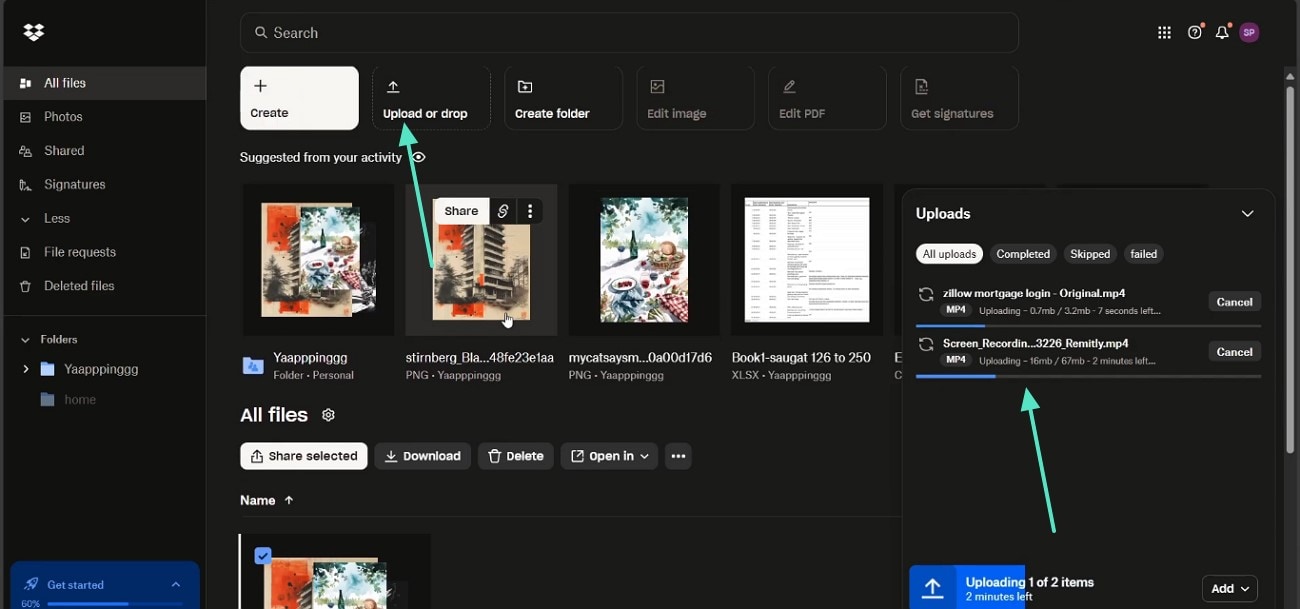Select the All uploads filter

click(x=949, y=254)
